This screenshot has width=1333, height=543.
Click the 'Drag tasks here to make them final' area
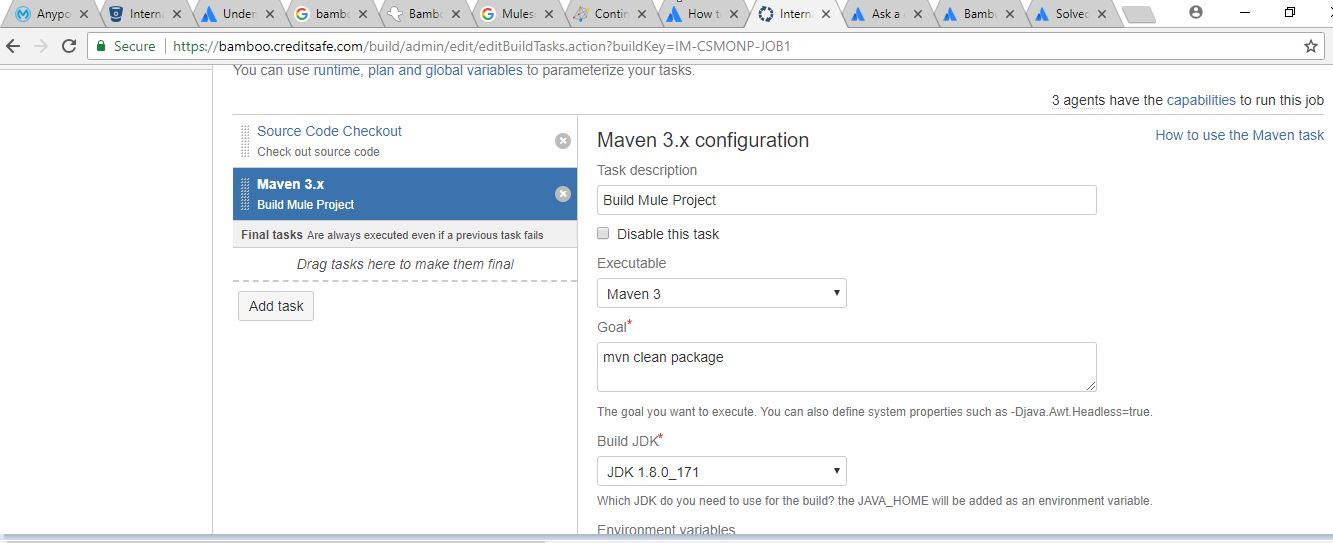(x=405, y=264)
